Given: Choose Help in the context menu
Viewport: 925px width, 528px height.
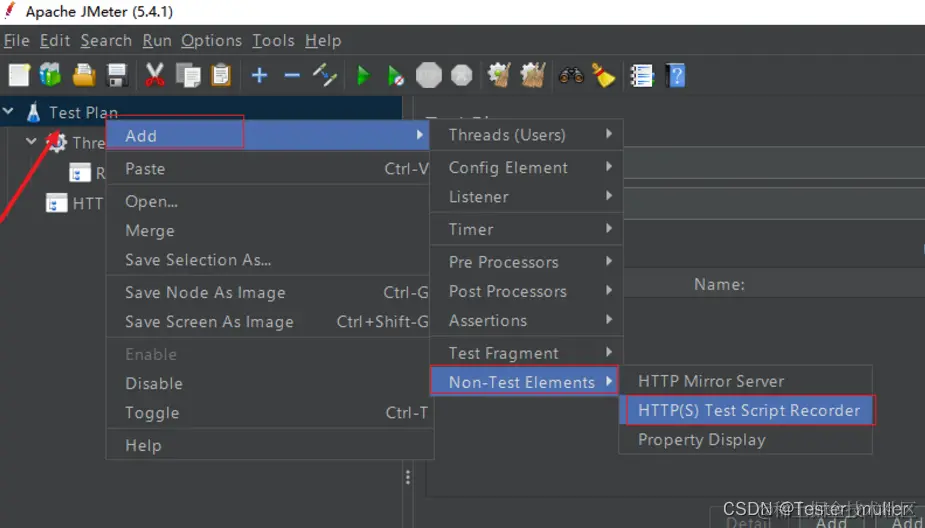Looking at the screenshot, I should (x=268, y=445).
